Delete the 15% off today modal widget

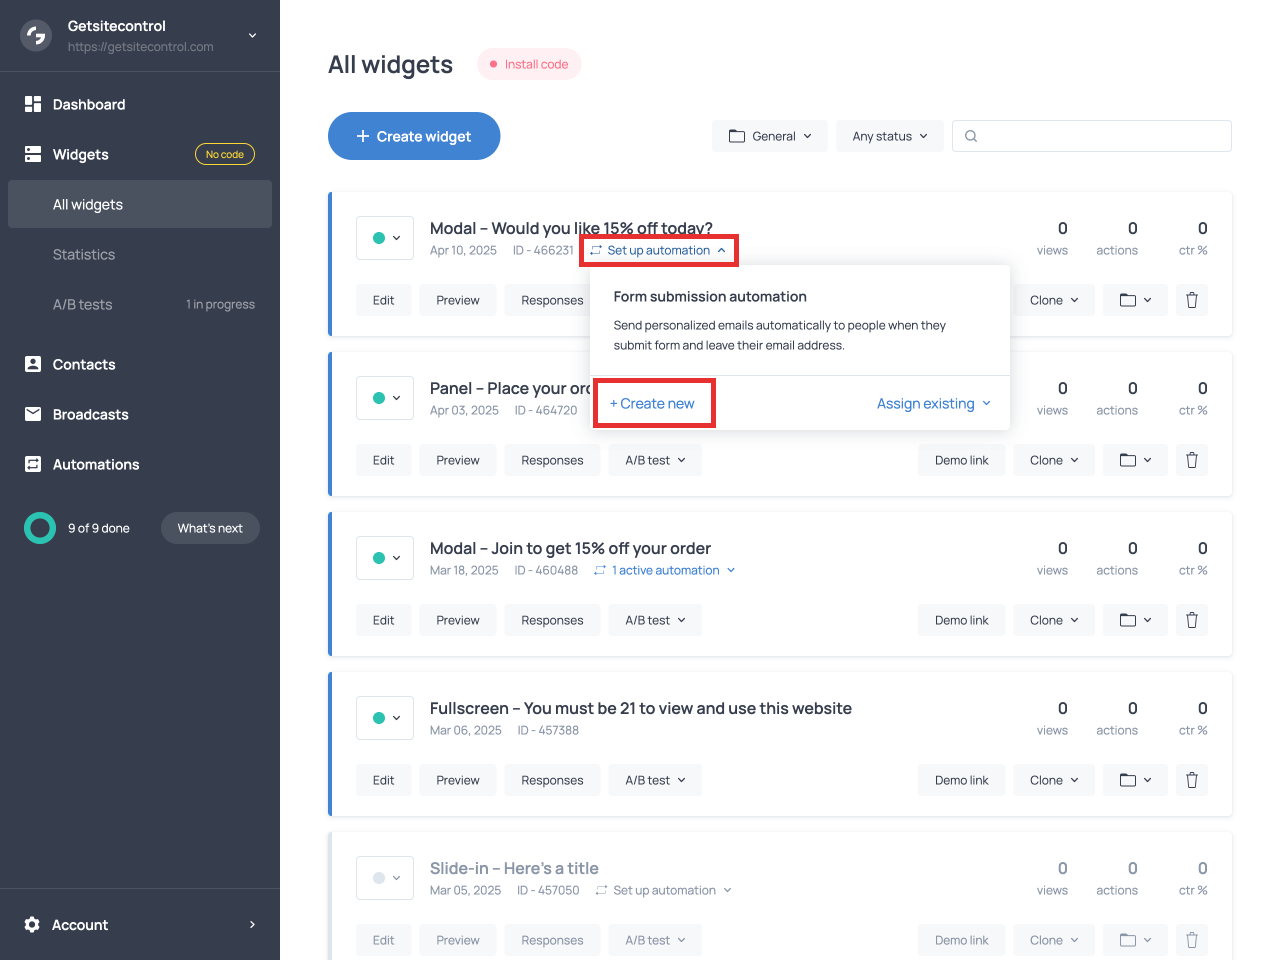tap(1191, 300)
